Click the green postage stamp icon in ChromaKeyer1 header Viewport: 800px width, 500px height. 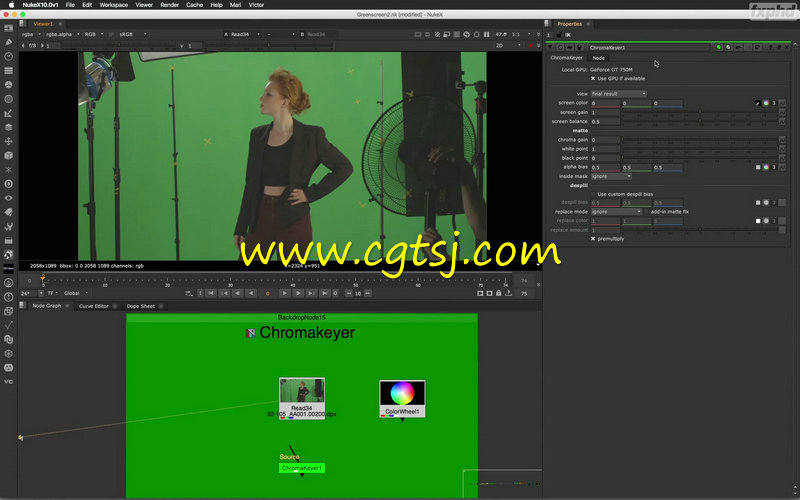719,47
